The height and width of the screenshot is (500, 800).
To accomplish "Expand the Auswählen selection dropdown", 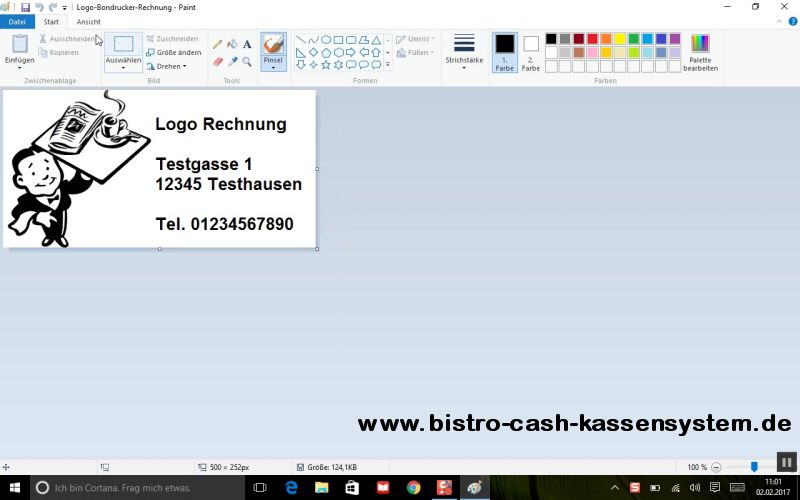I will tap(123, 66).
